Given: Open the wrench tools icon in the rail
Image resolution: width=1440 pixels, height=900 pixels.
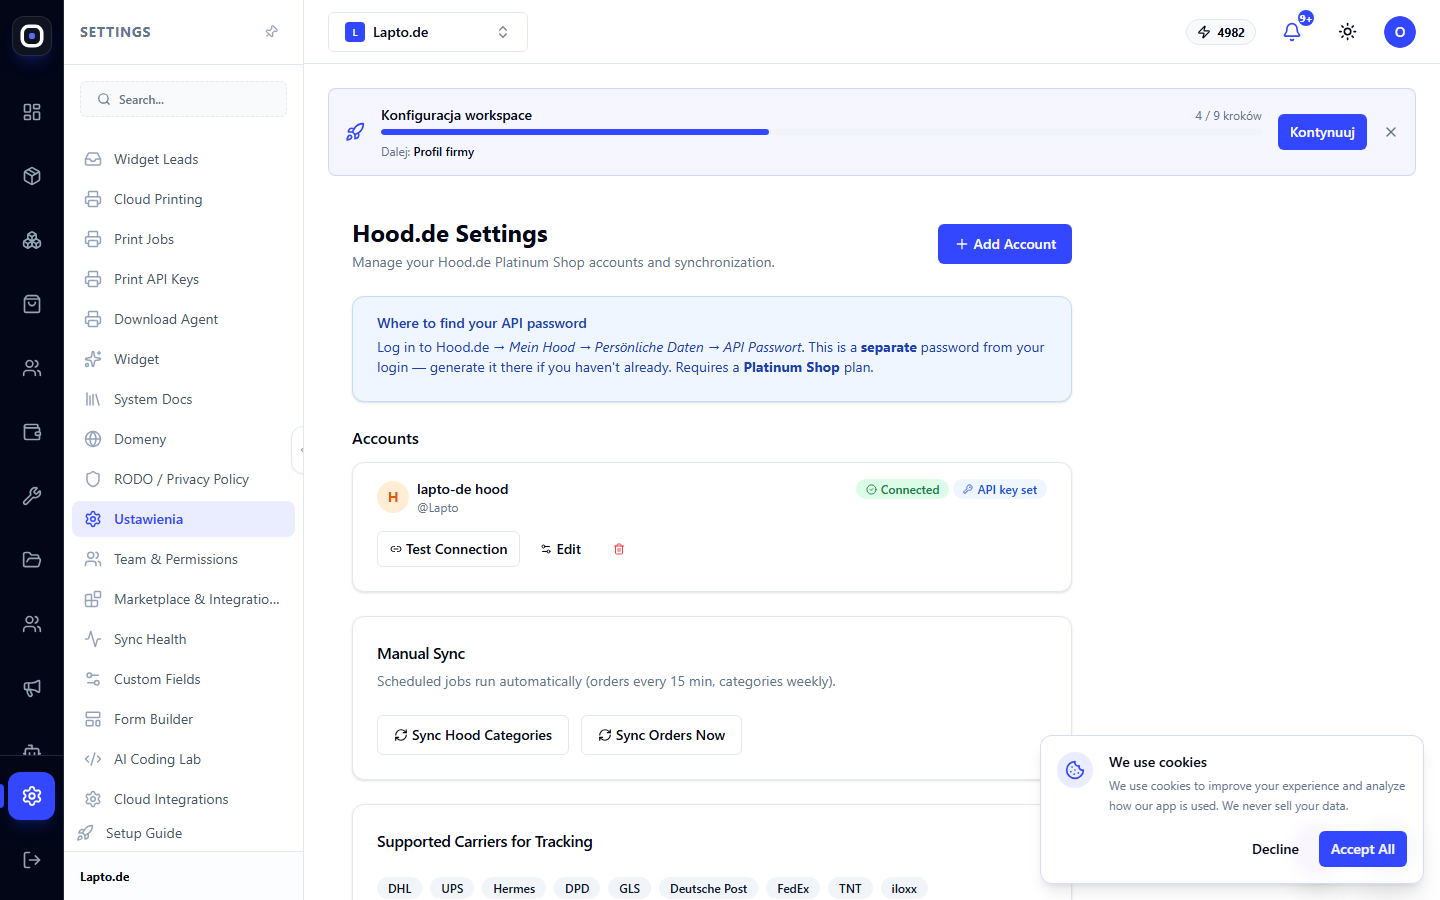Looking at the screenshot, I should tap(32, 496).
